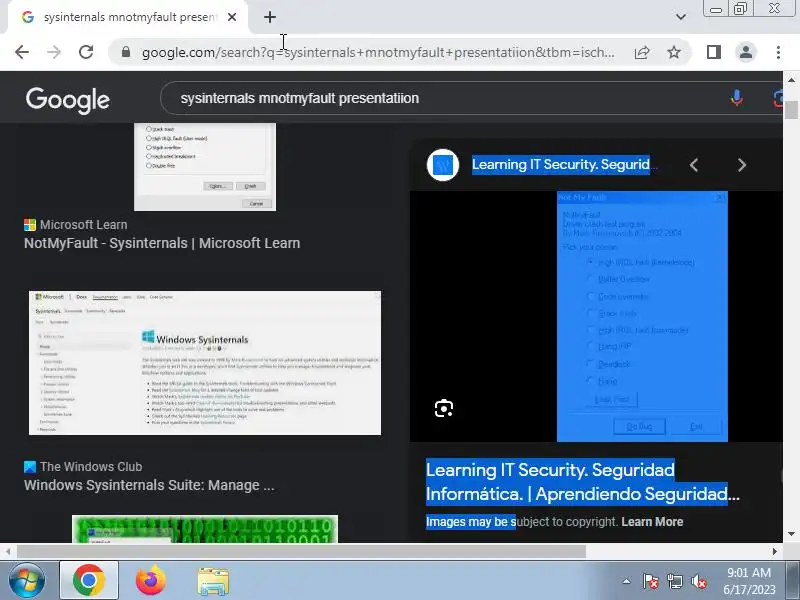This screenshot has width=800, height=600.
Task: Show the previous image in the preview panel
Action: tap(694, 165)
